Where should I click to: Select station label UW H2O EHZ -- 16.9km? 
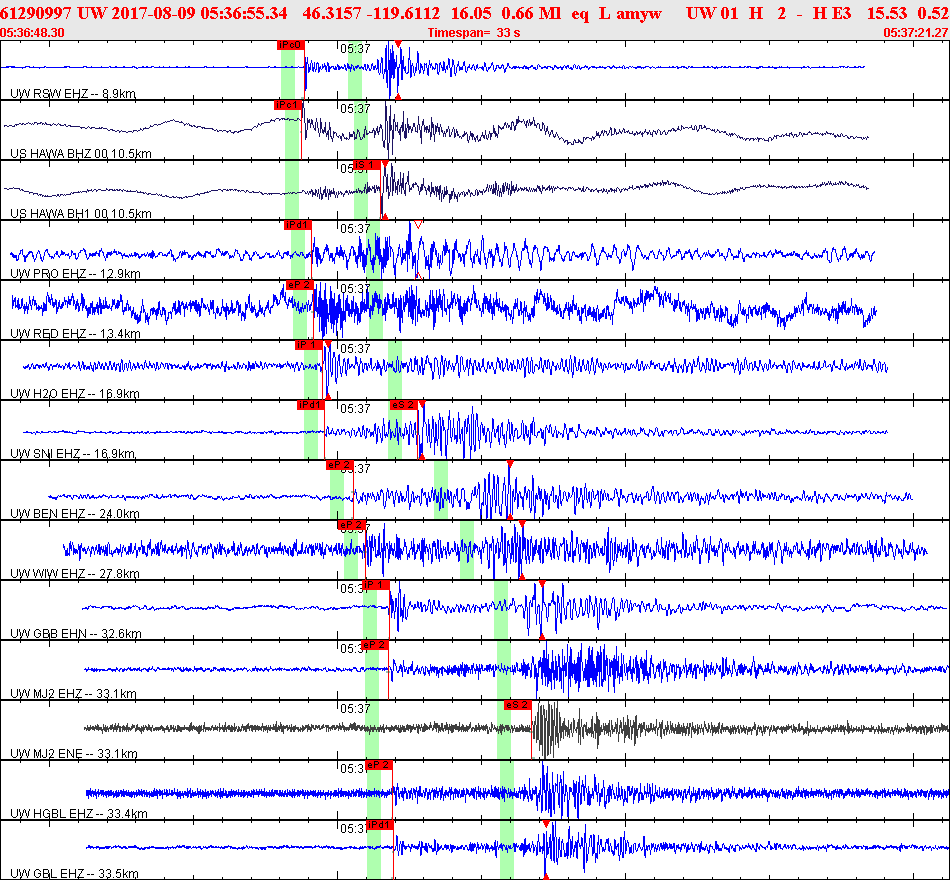(x=75, y=394)
